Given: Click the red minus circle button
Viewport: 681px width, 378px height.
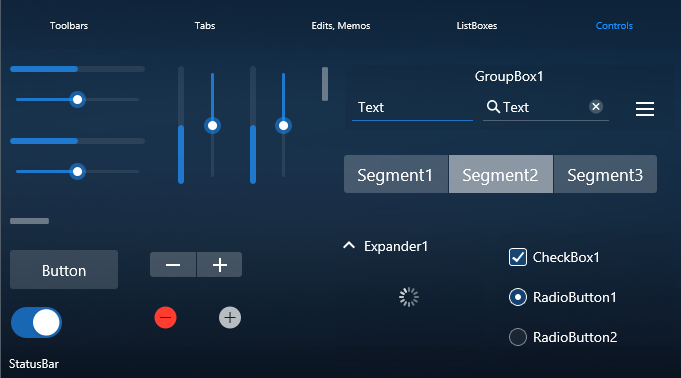Looking at the screenshot, I should coord(165,318).
